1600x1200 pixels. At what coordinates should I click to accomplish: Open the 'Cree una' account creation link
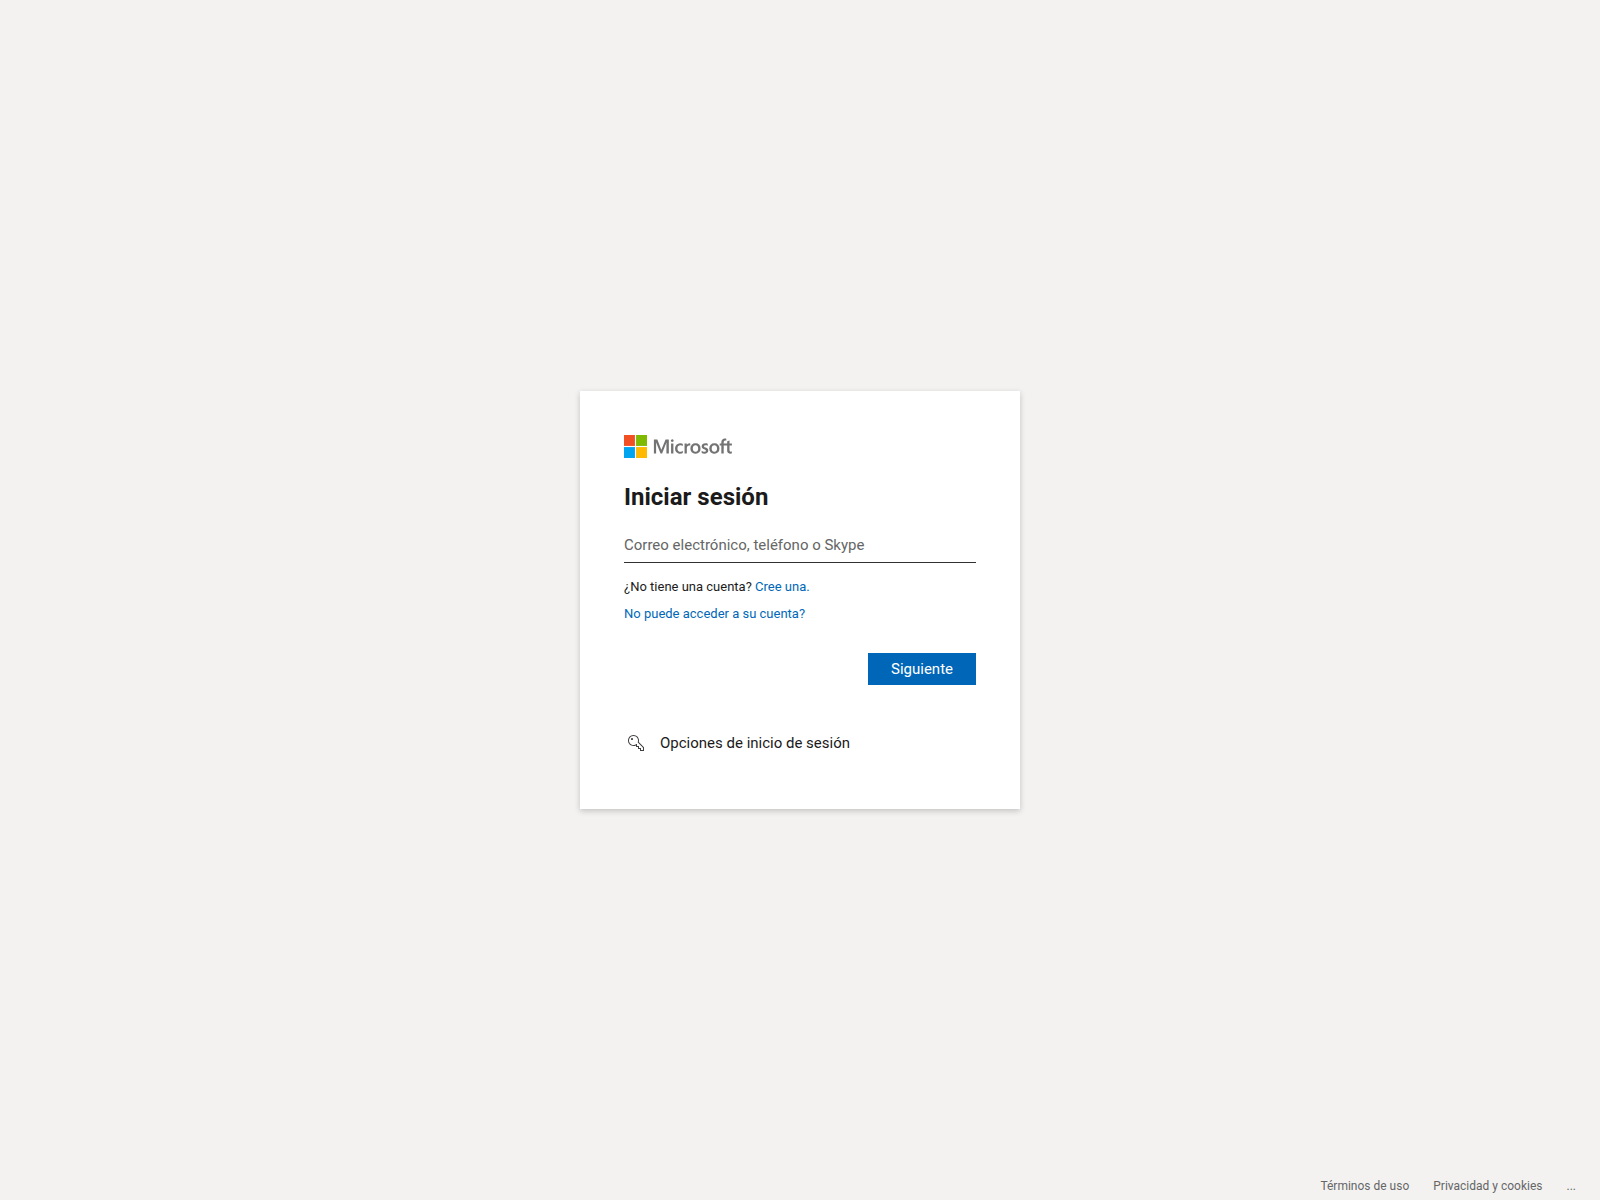click(x=782, y=587)
